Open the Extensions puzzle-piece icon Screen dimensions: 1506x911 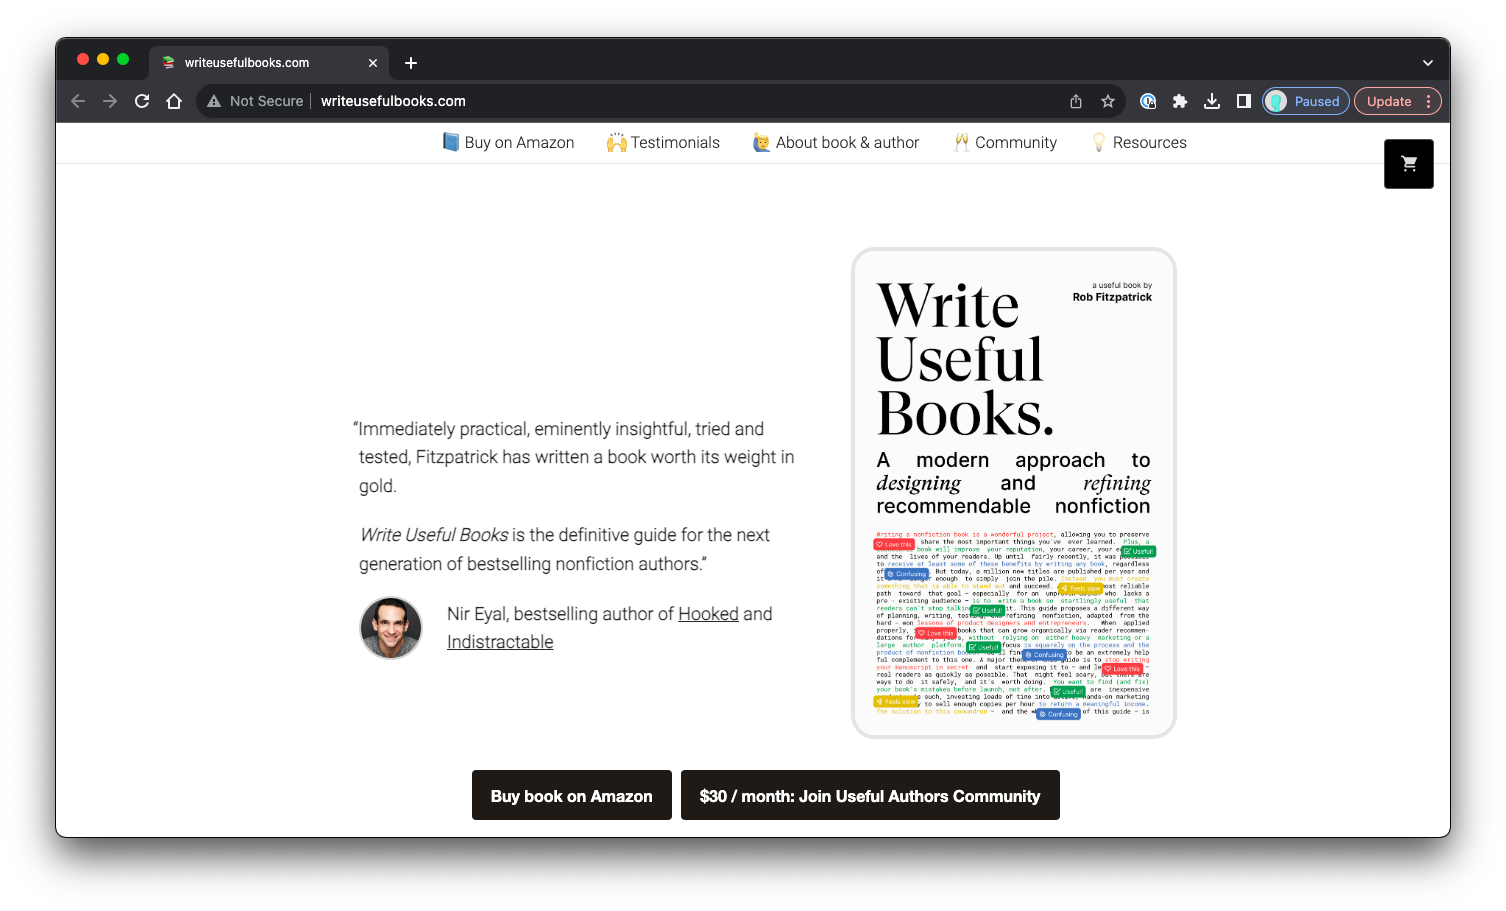(x=1180, y=101)
